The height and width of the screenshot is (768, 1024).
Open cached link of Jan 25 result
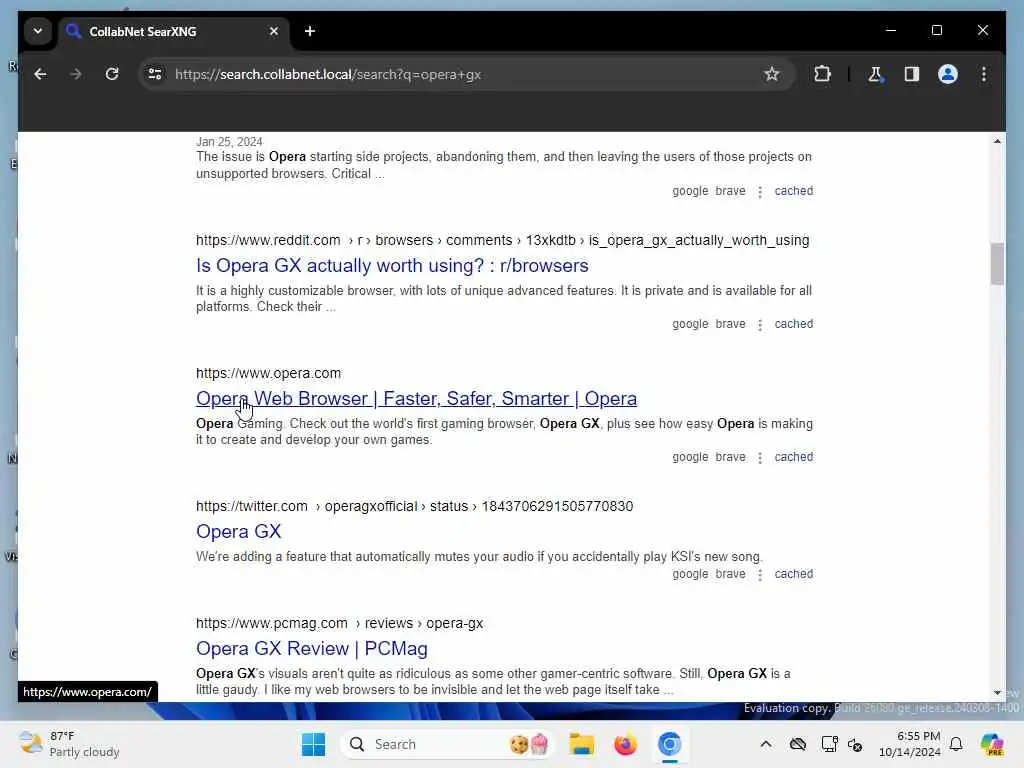click(793, 191)
